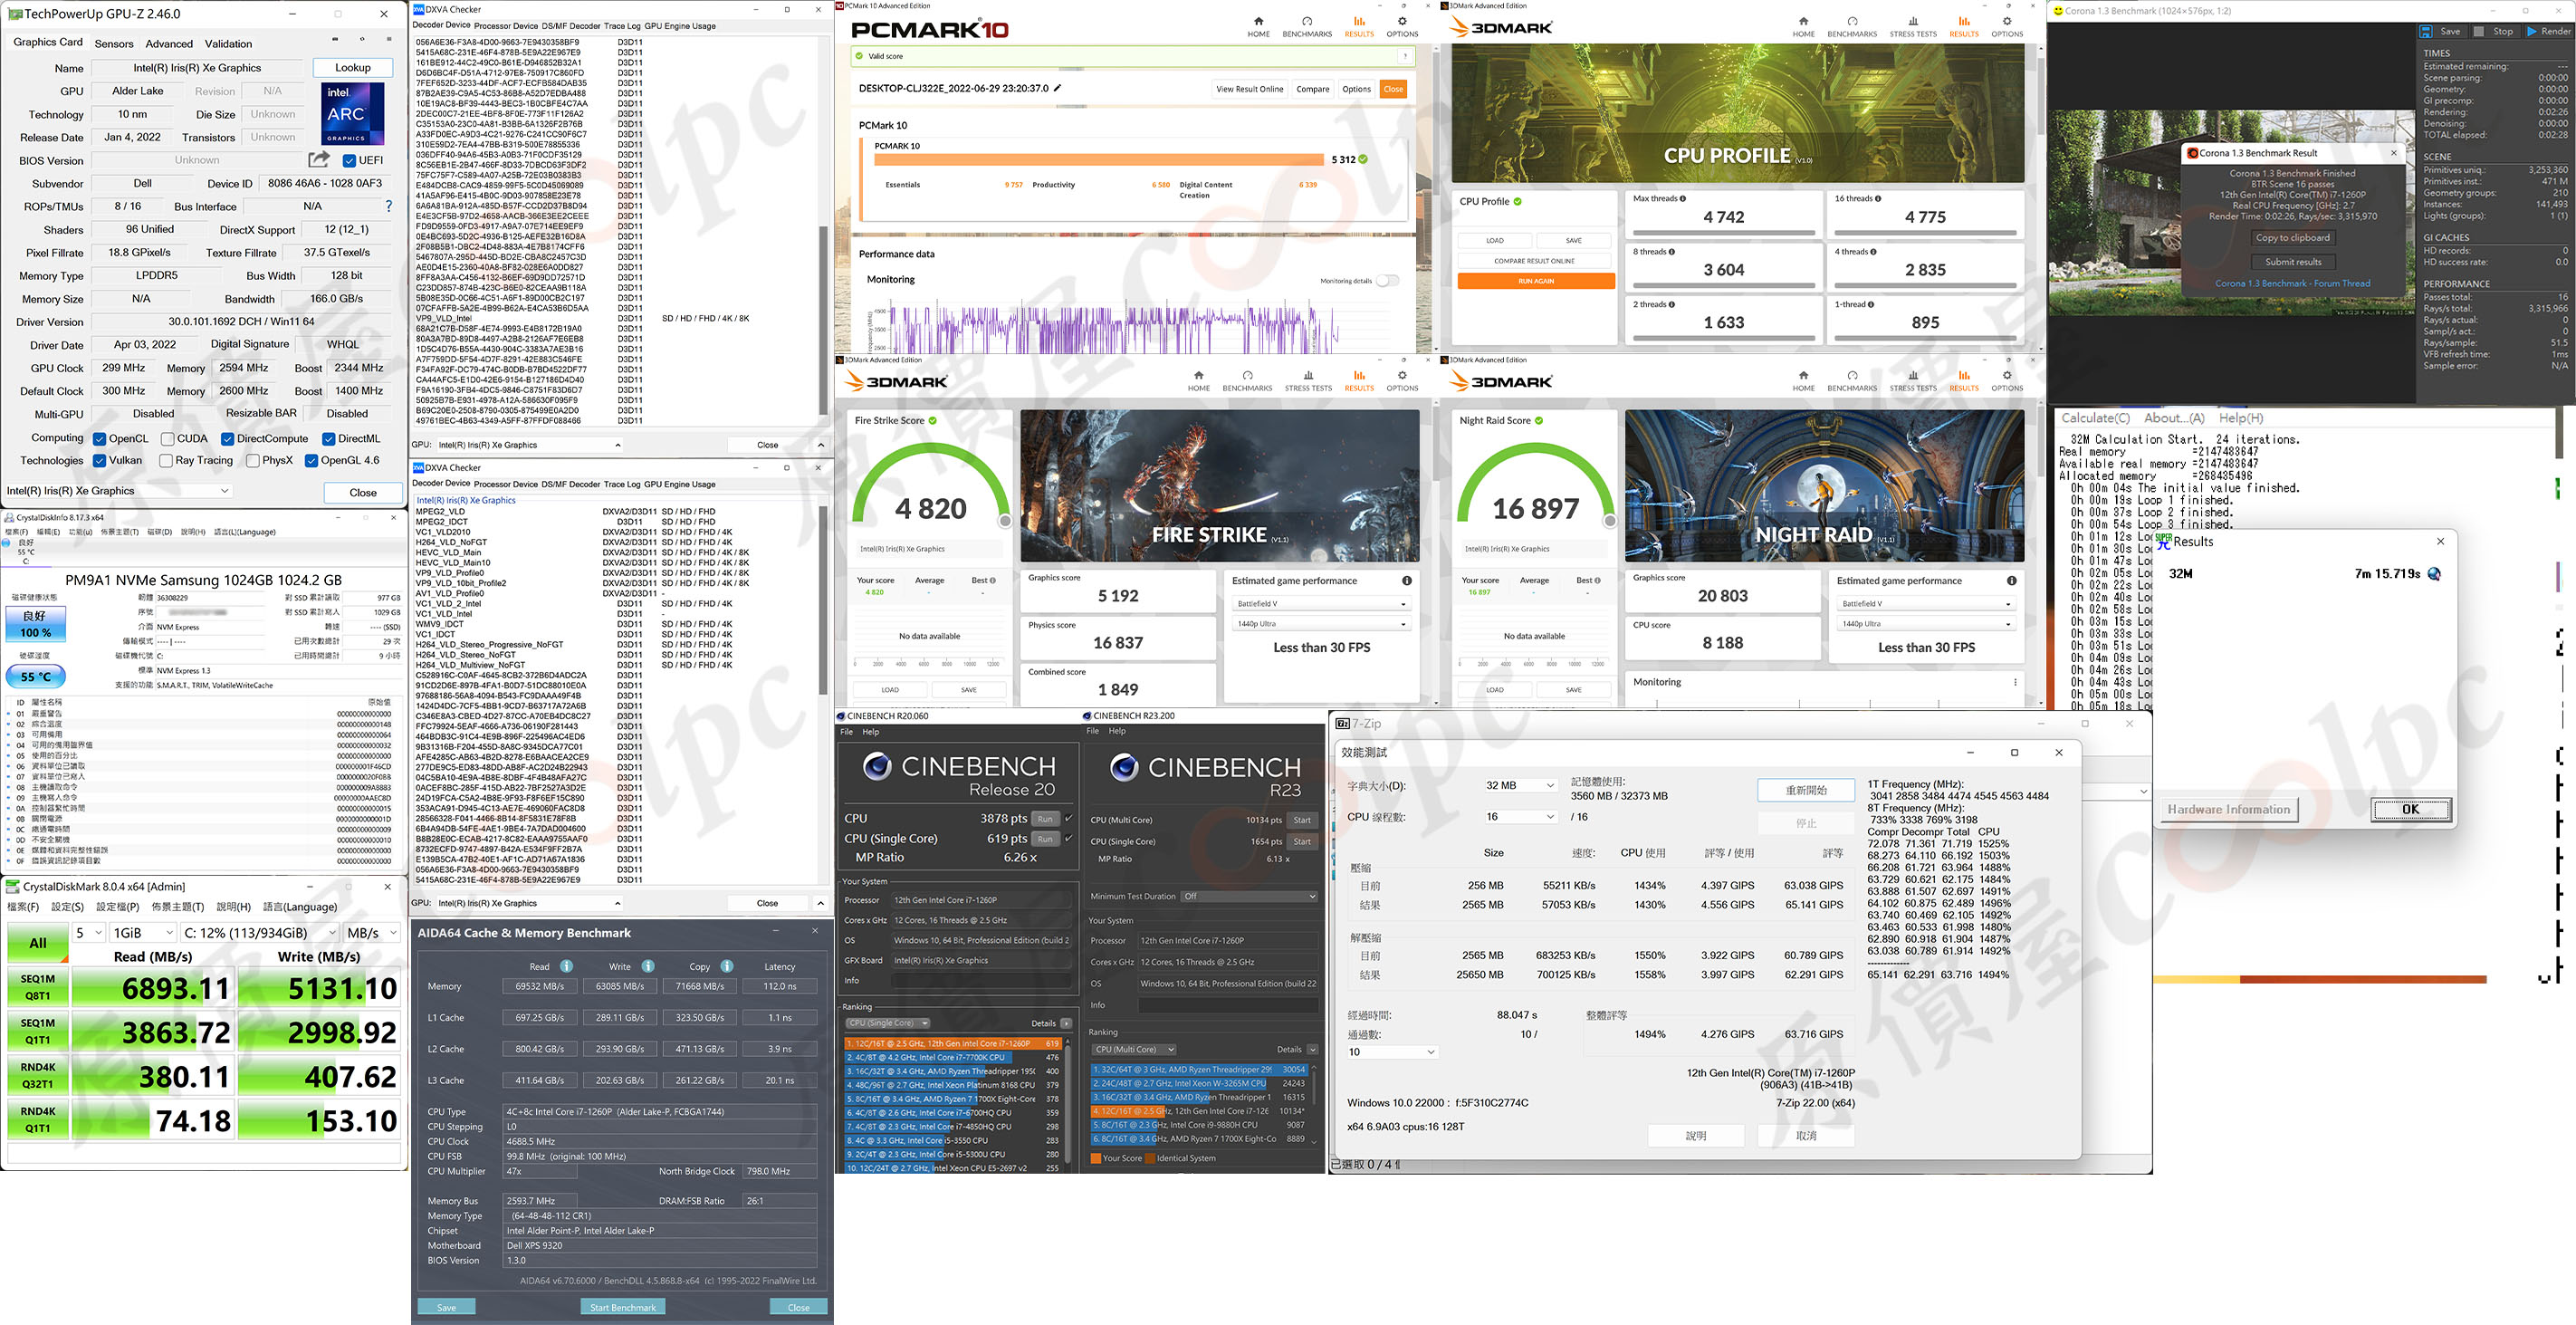Click pencil icon beside DESKTOP-CLJ322E result name
This screenshot has width=2576, height=1325.
pos(1057,88)
